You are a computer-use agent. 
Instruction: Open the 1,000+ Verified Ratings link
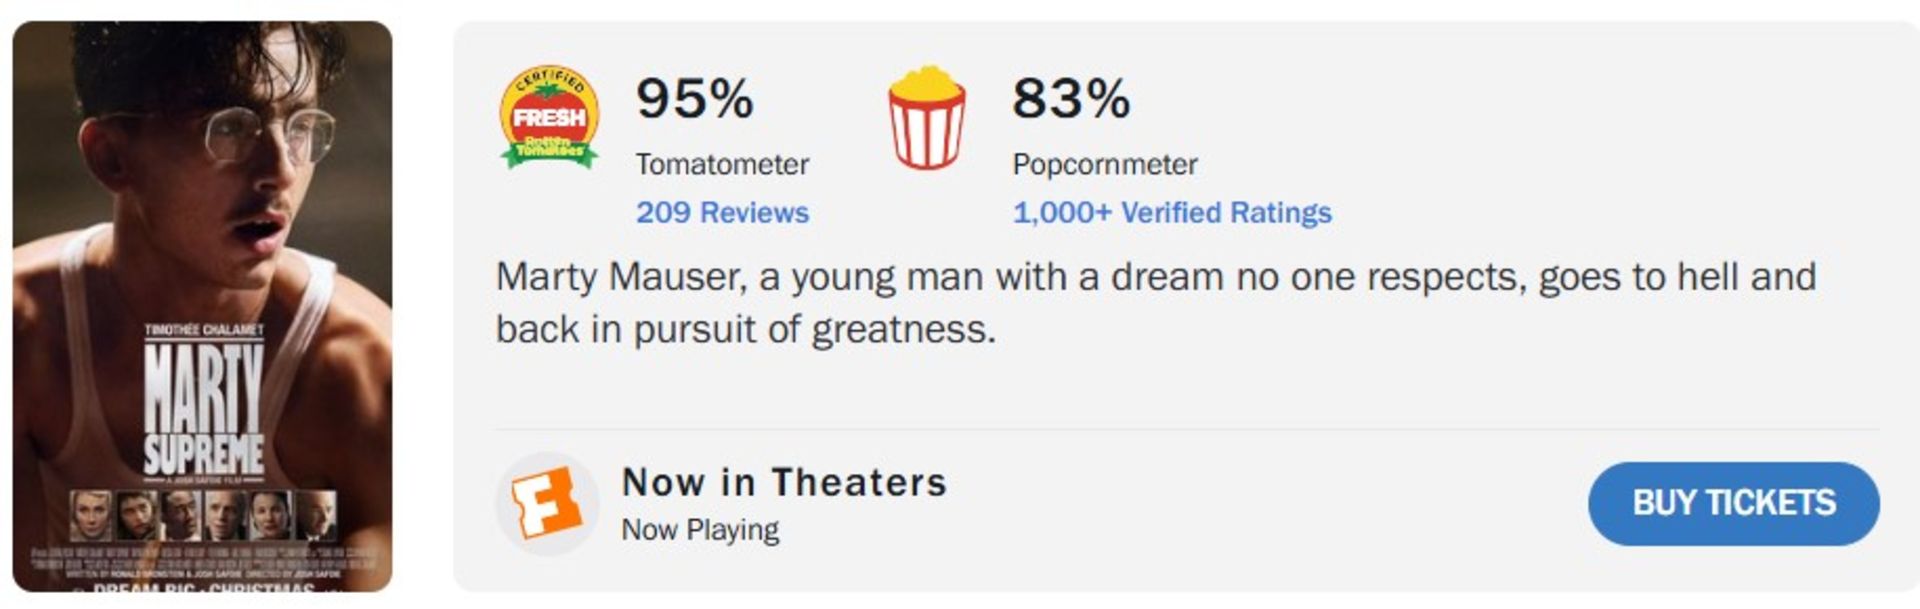coord(1171,213)
